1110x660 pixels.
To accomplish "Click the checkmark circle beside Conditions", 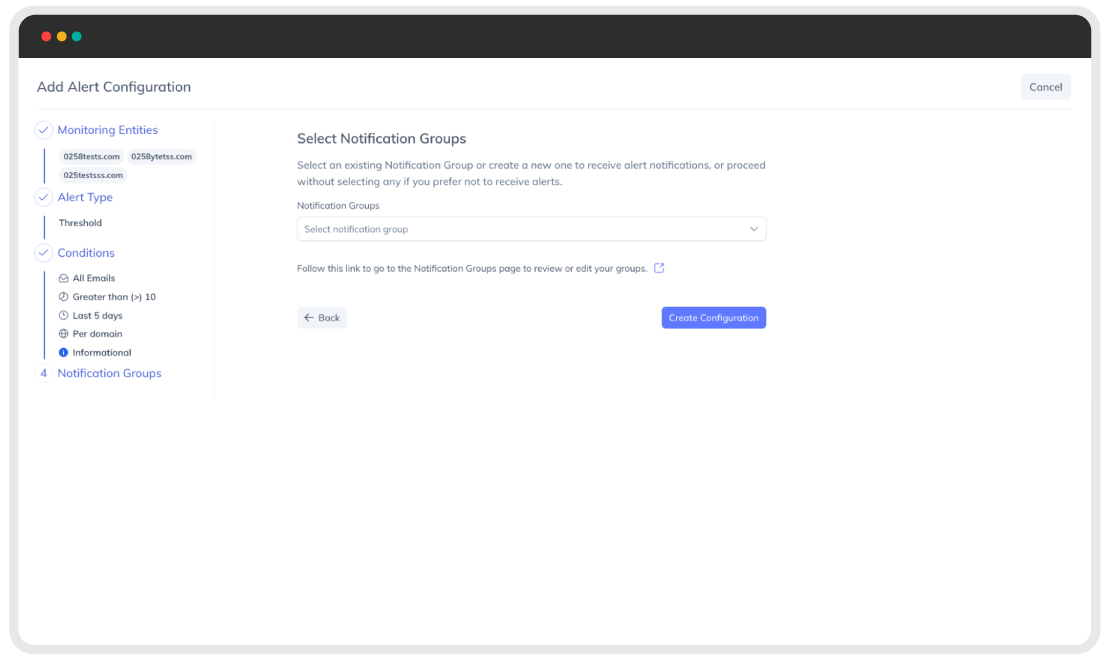I will (44, 253).
